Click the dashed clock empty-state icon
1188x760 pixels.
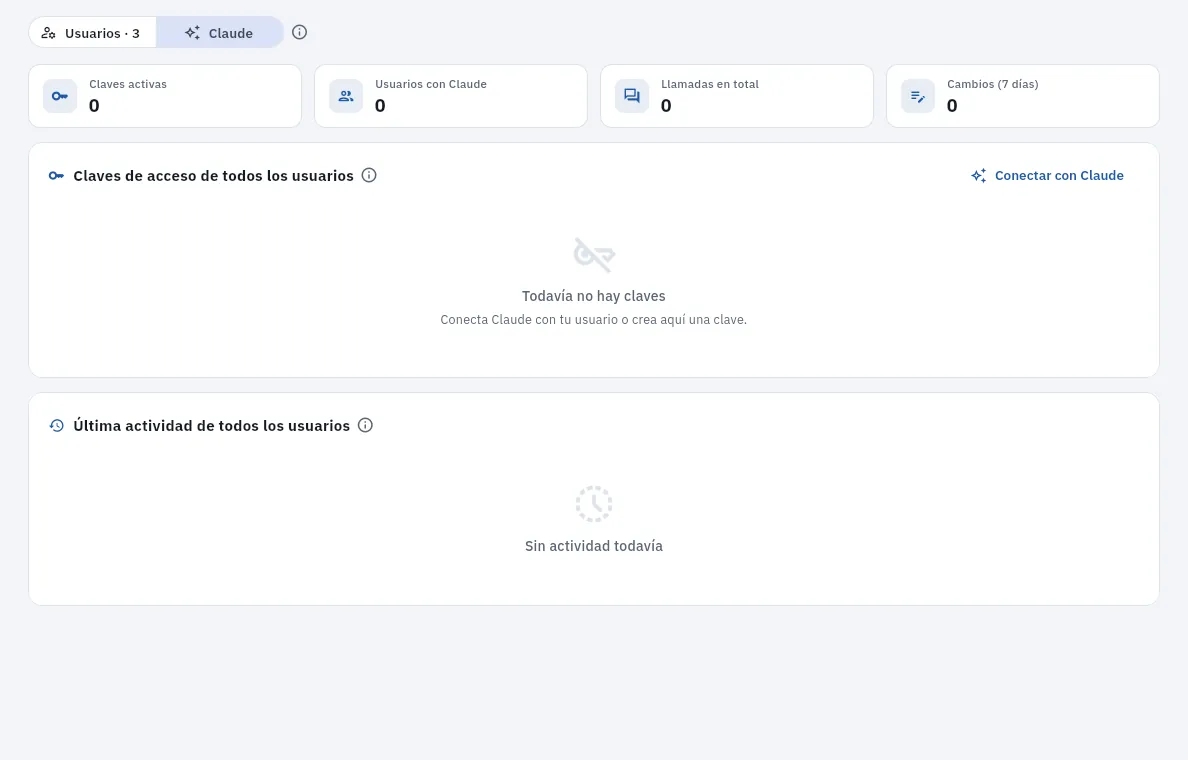[x=594, y=504]
